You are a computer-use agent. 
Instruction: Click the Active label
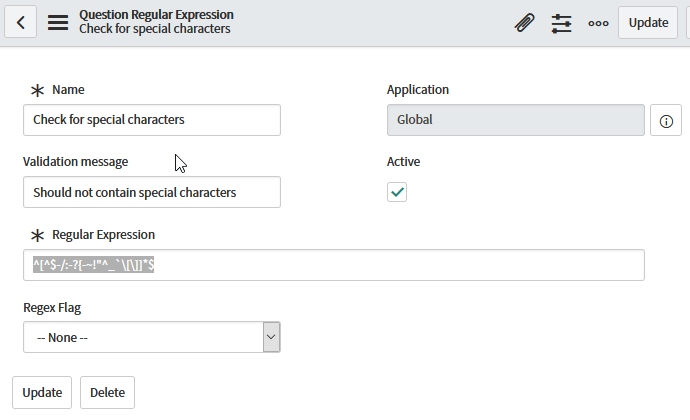tap(403, 162)
